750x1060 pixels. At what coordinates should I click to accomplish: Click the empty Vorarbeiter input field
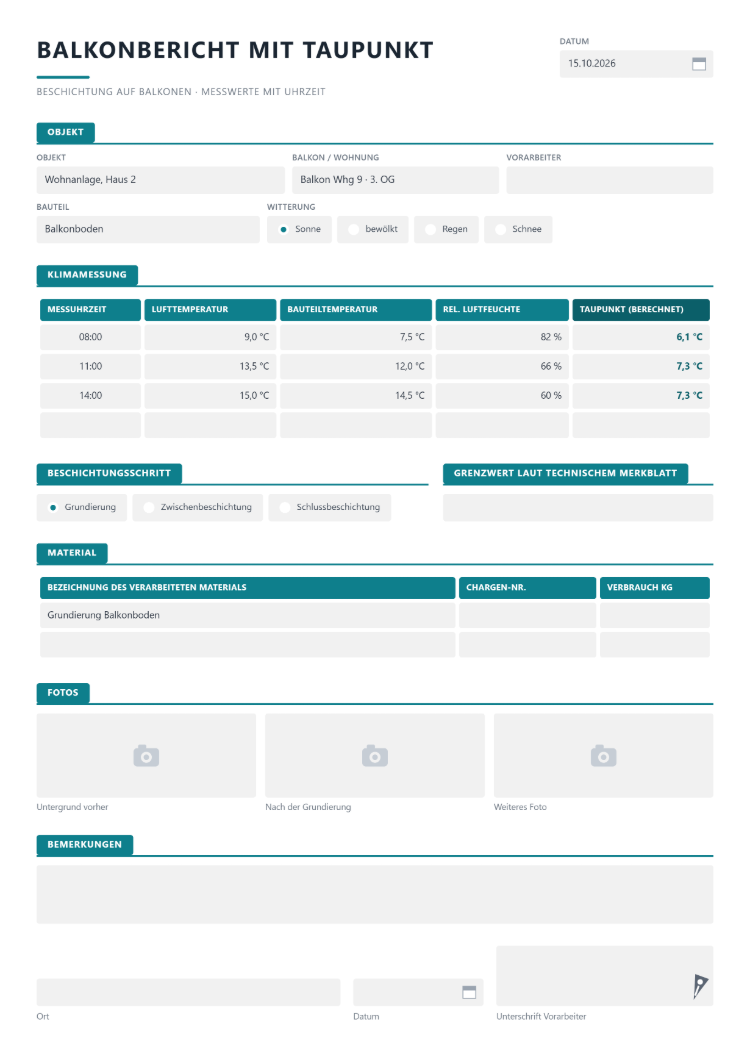[609, 180]
